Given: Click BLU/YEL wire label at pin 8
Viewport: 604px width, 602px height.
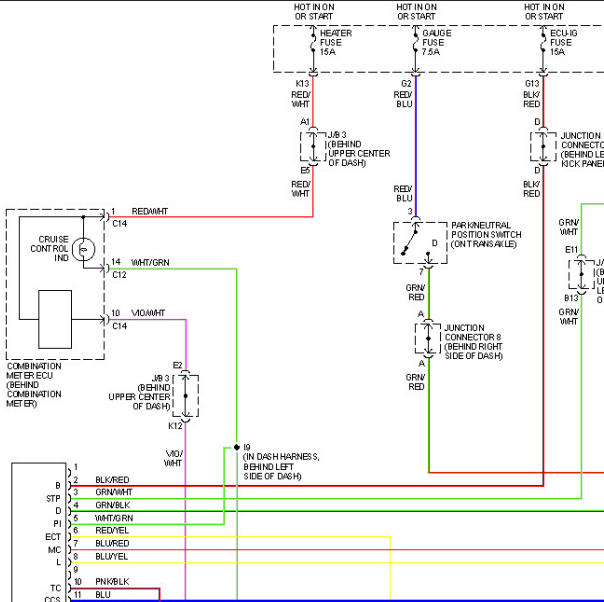Looking at the screenshot, I should click(x=111, y=556).
